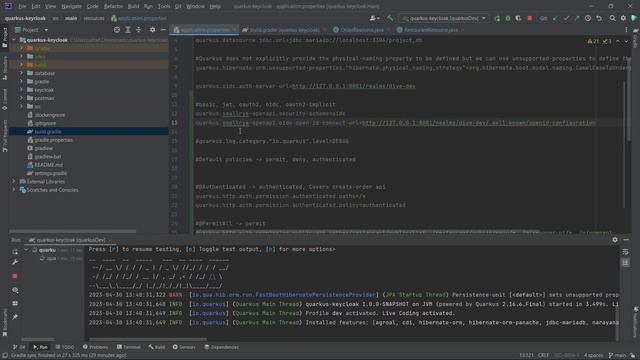Select gradle.properties file in tree

[53, 140]
